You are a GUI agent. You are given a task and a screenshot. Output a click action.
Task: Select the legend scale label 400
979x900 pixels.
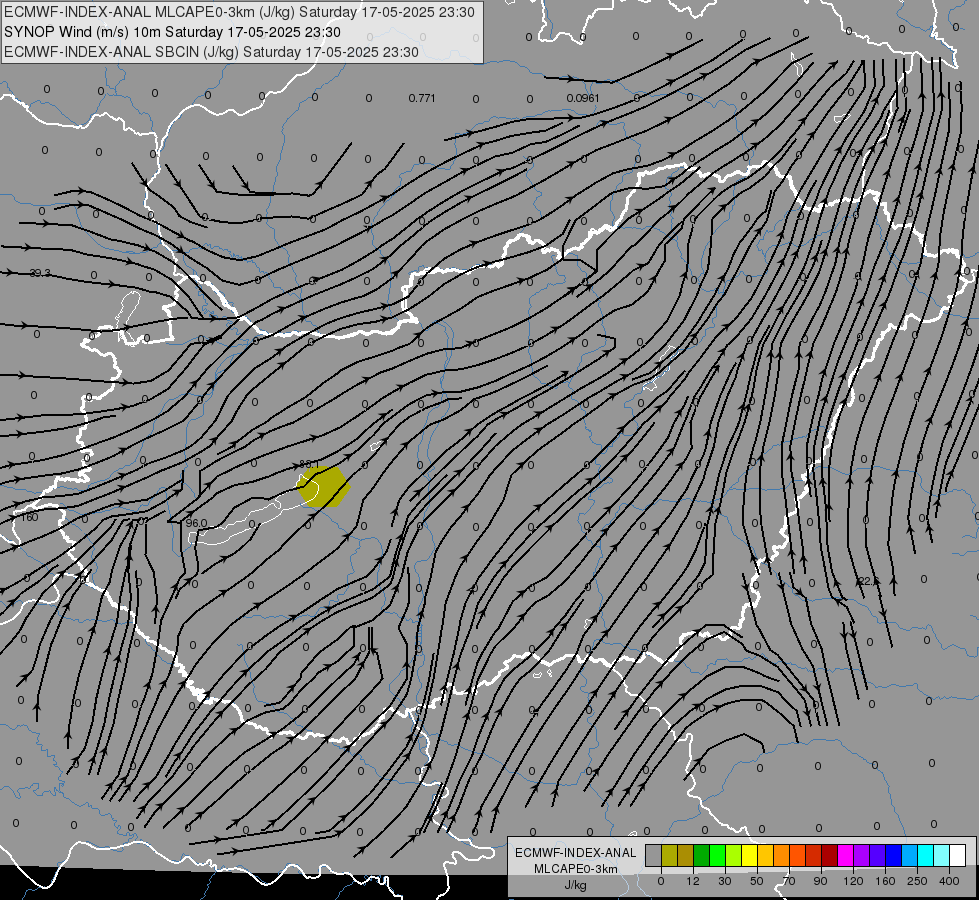pos(949,881)
